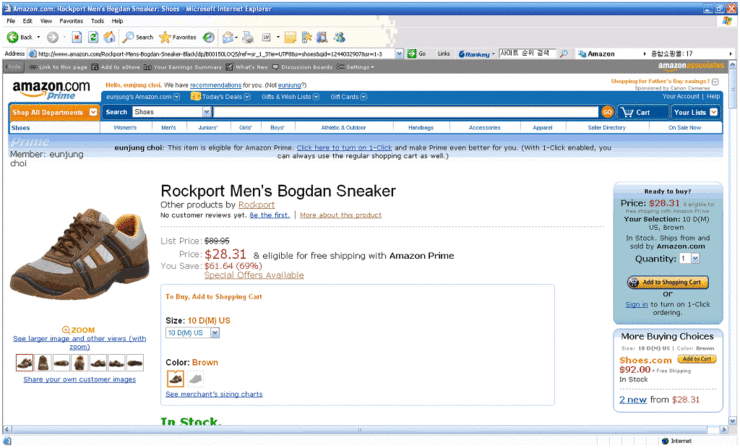Click 'Be the first.' review link
This screenshot has height=448, width=740.
[x=269, y=215]
